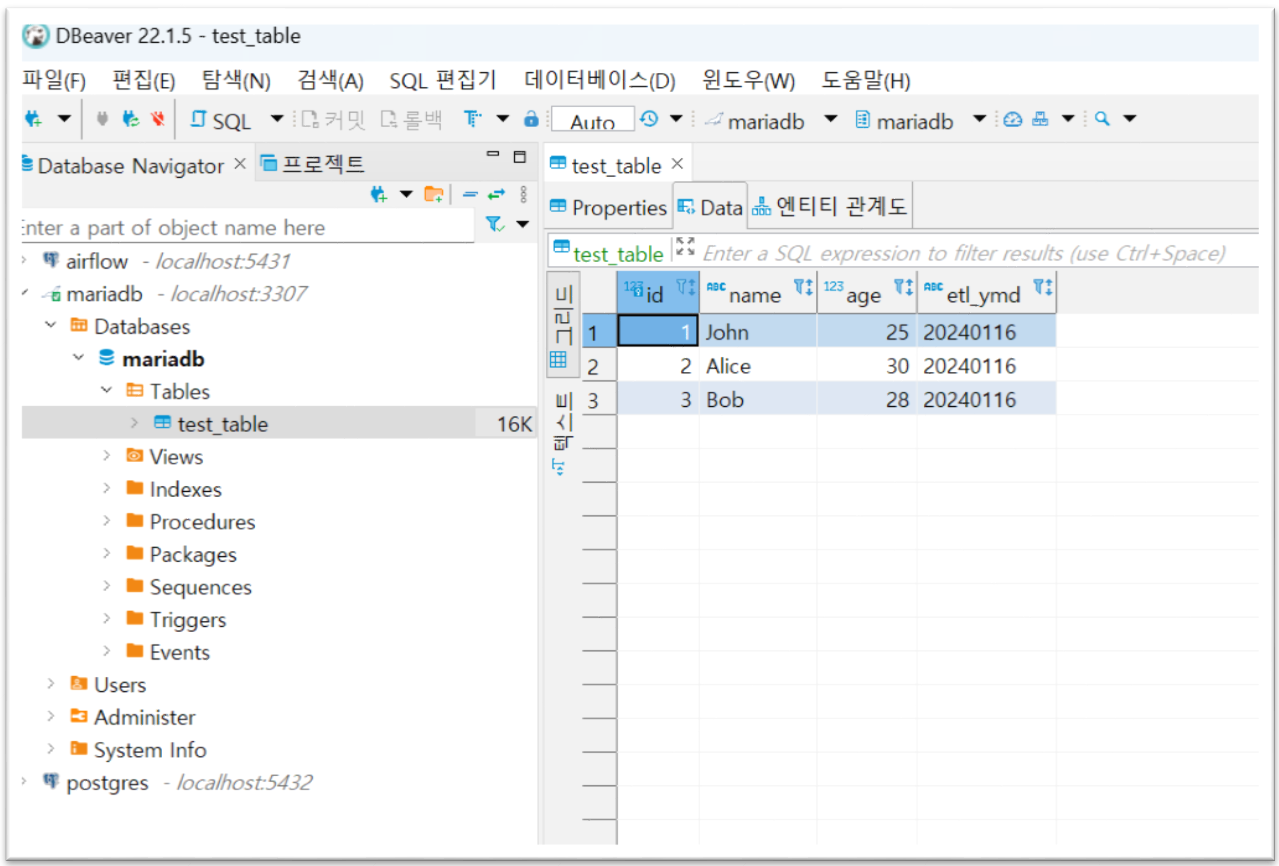Close the Database Navigator tab

240,163
